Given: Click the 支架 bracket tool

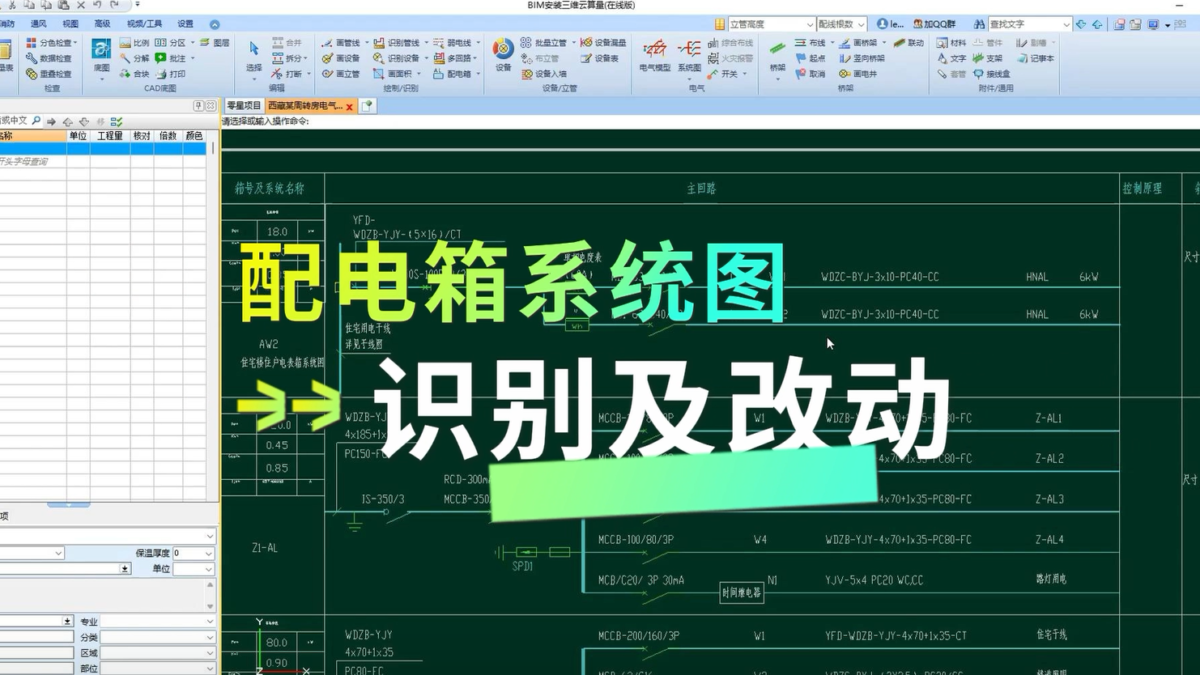Looking at the screenshot, I should tap(987, 58).
